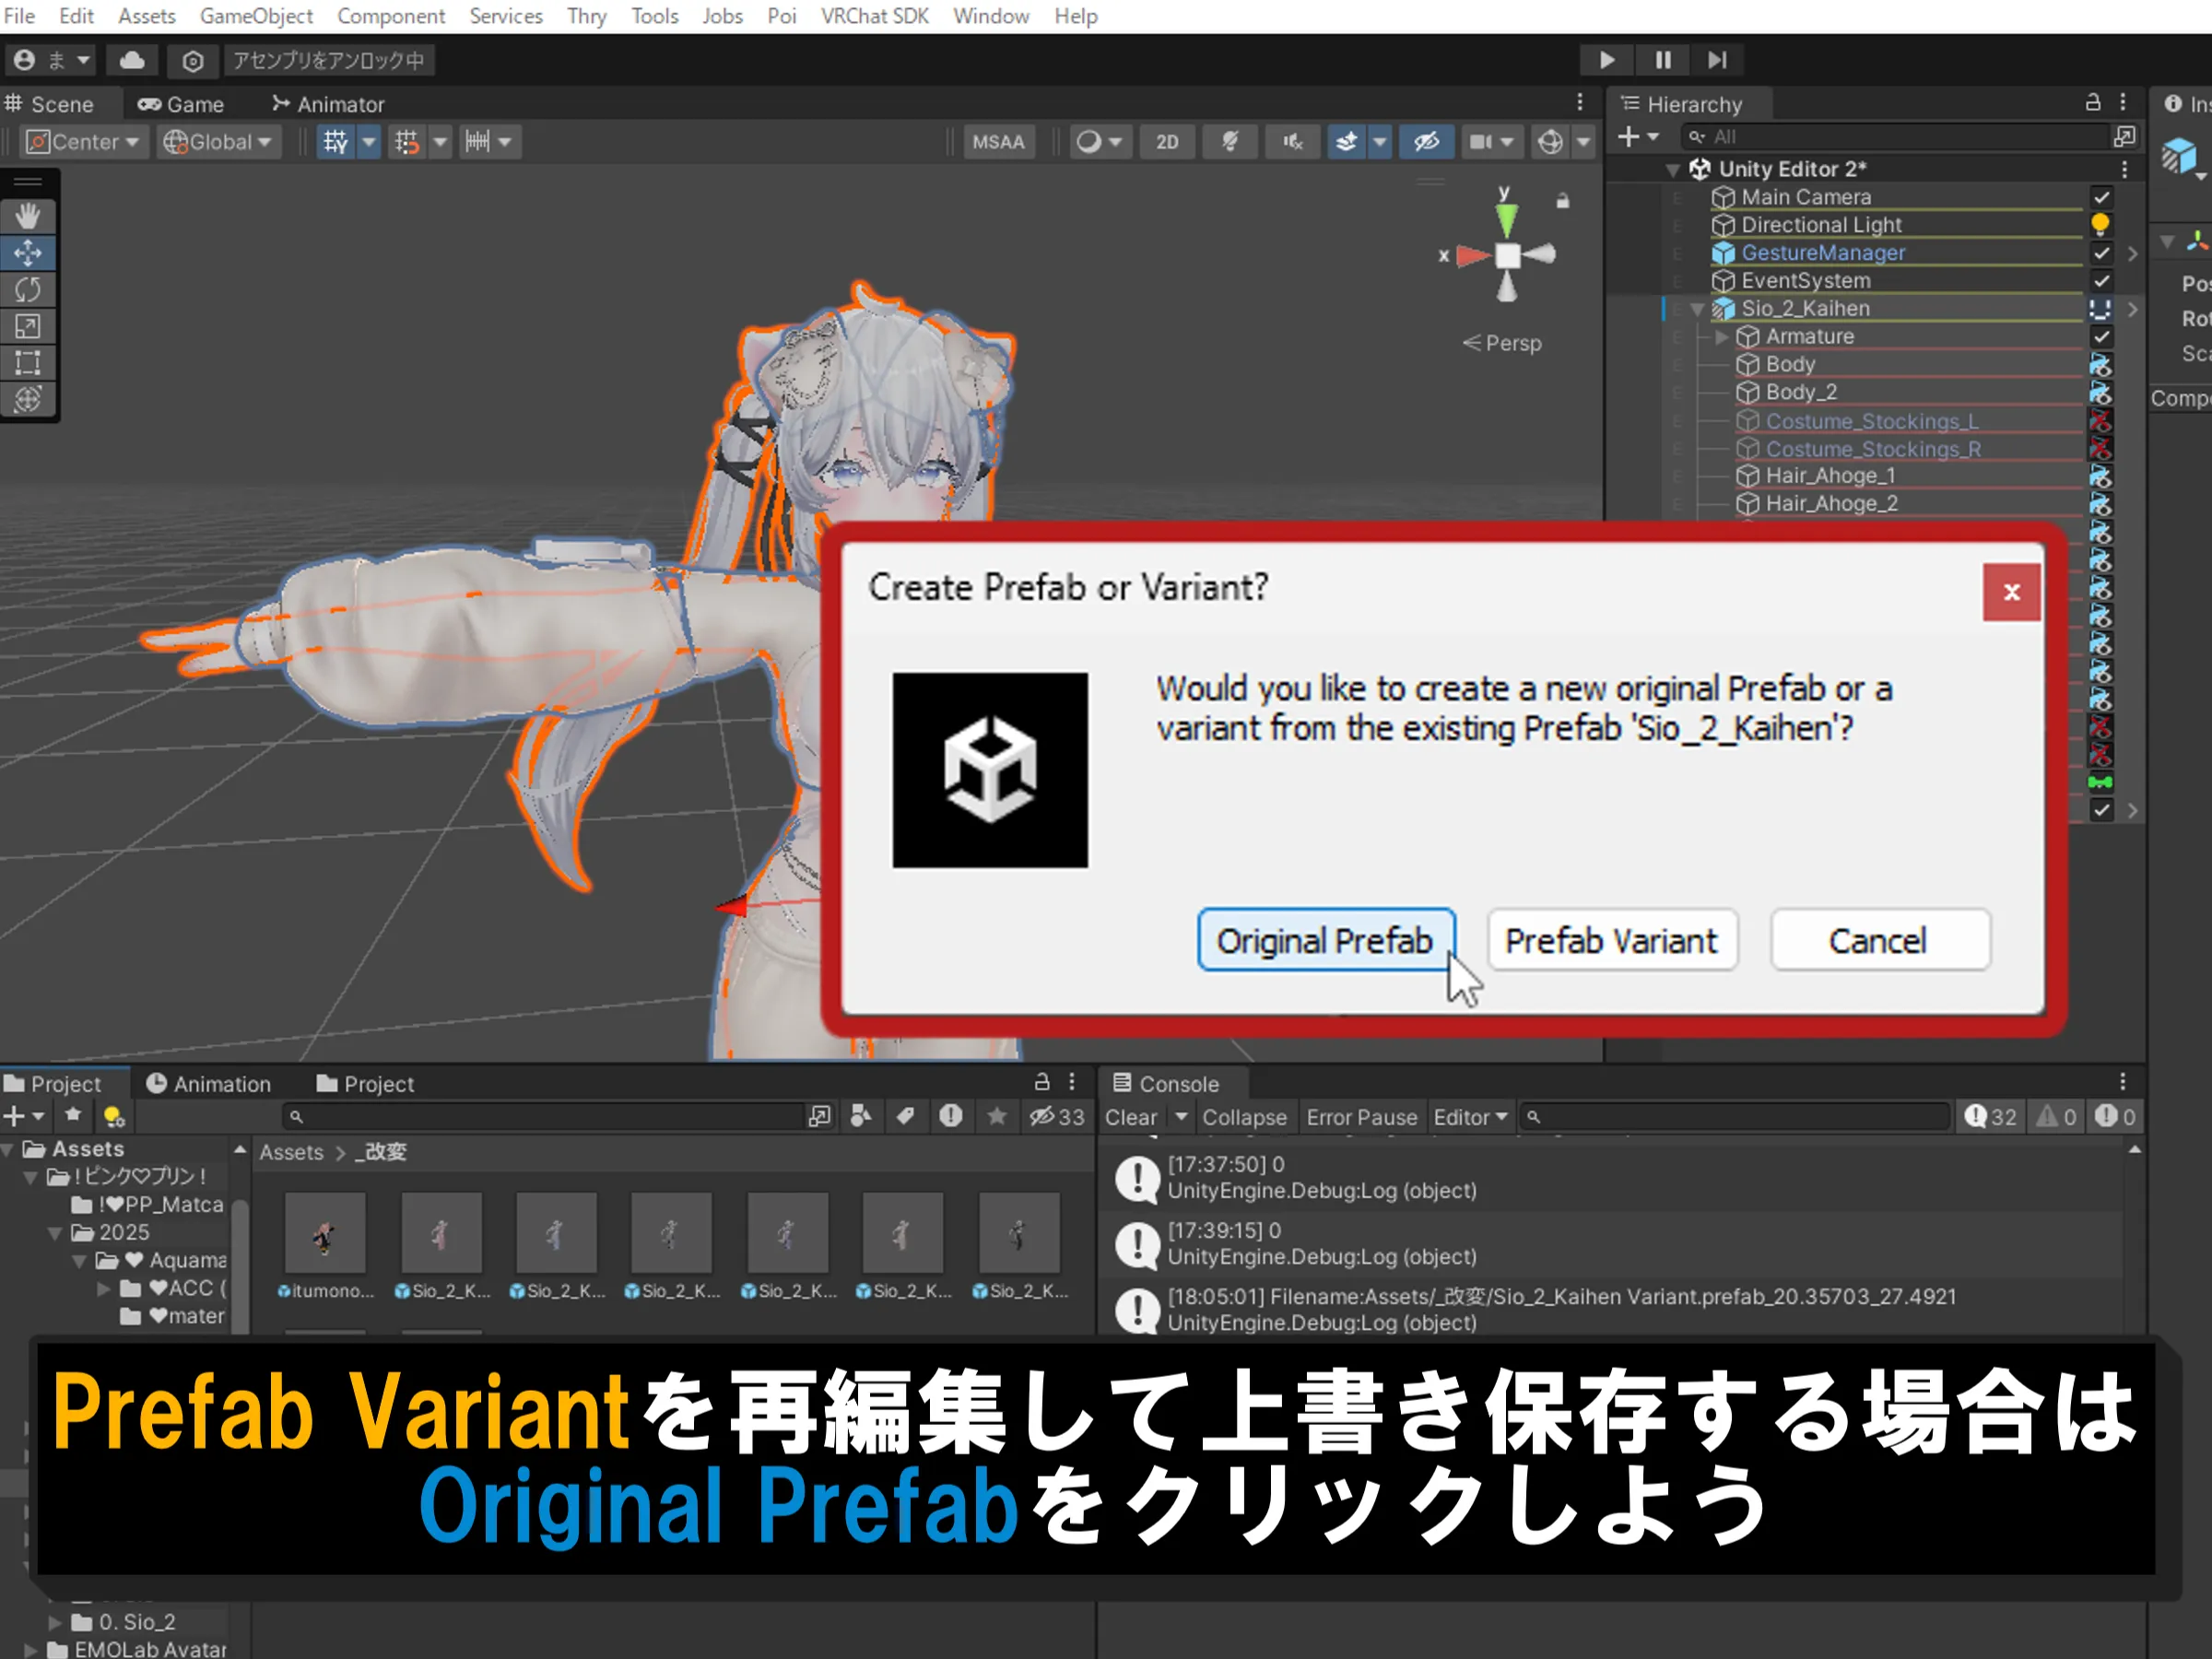
Task: Open the GameObject menu
Action: [x=256, y=16]
